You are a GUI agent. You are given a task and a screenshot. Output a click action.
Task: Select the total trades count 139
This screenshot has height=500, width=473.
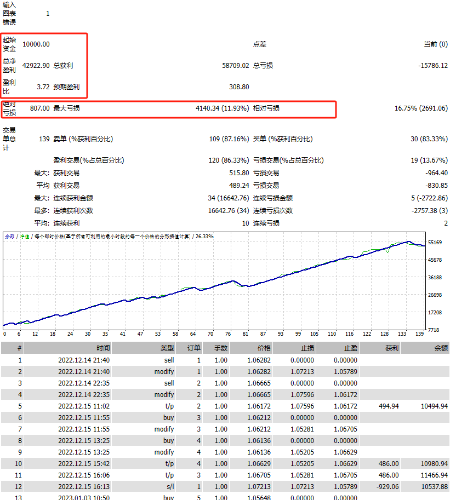click(44, 139)
